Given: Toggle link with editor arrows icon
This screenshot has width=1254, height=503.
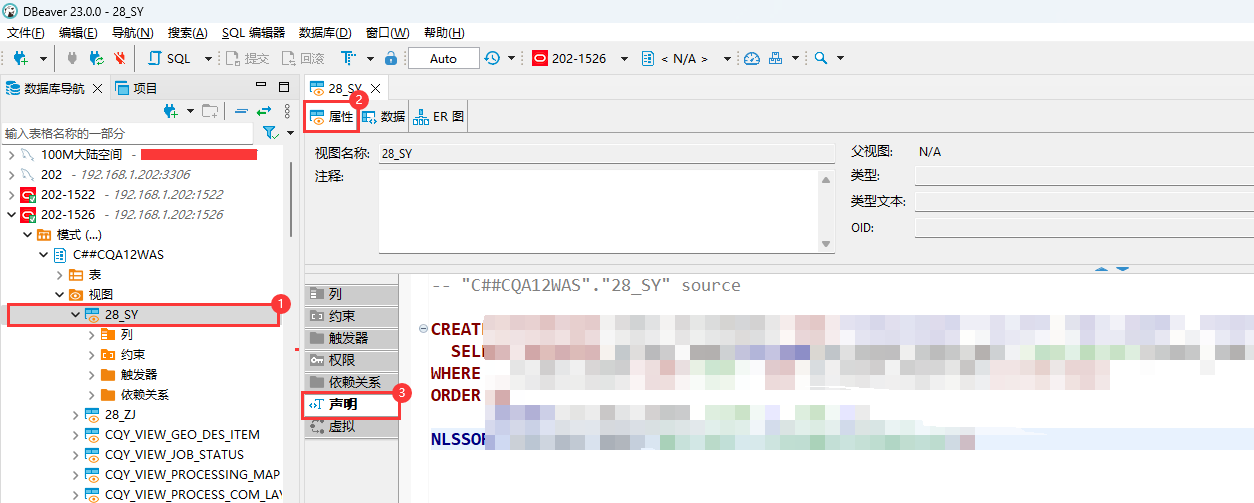Looking at the screenshot, I should click(264, 111).
